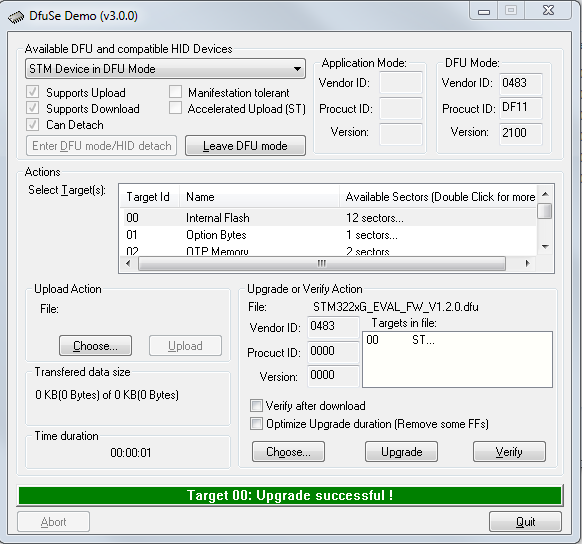Click the DfuSe Demo chip icon in title bar
This screenshot has width=582, height=544.
point(16,17)
